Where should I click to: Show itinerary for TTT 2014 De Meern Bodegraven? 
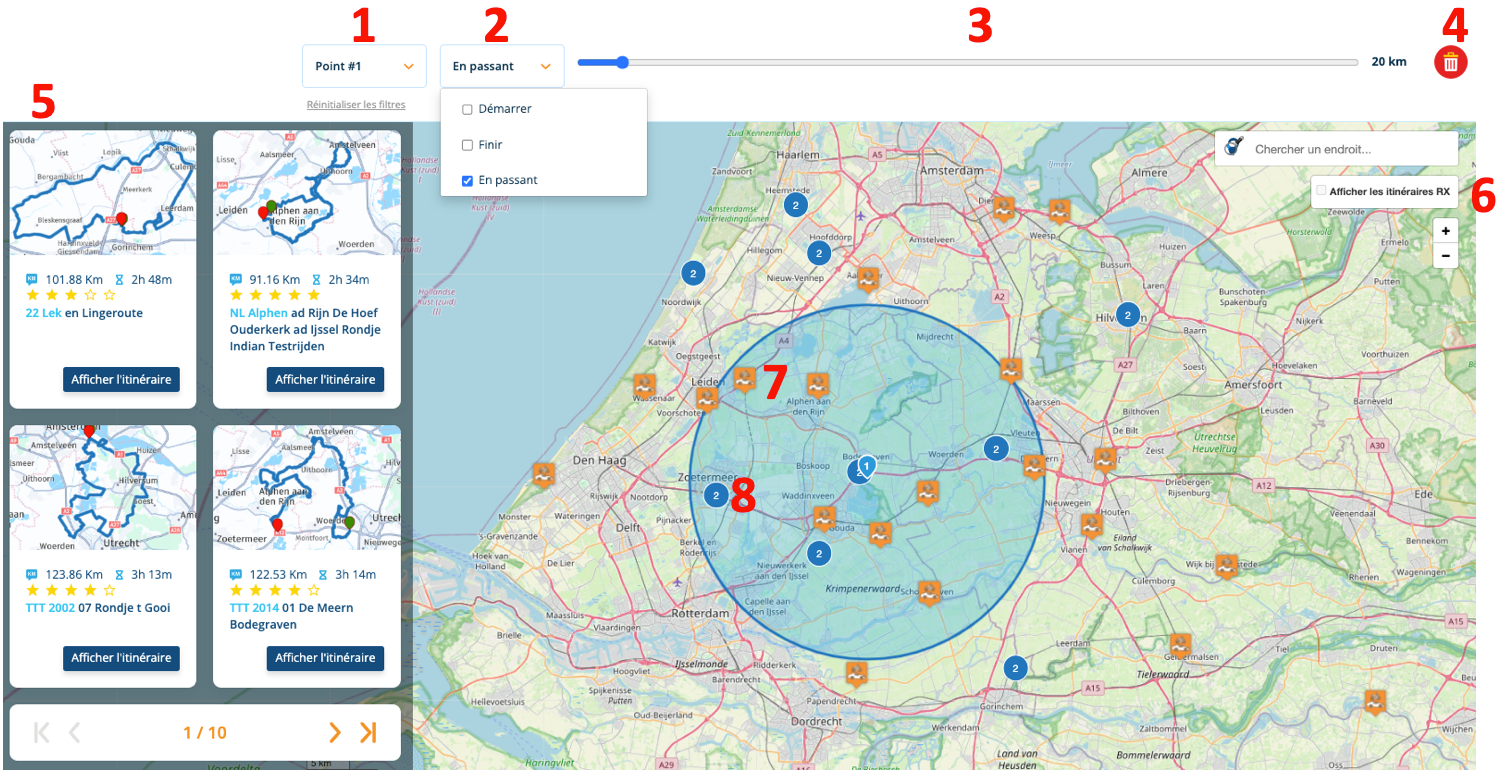coord(325,658)
